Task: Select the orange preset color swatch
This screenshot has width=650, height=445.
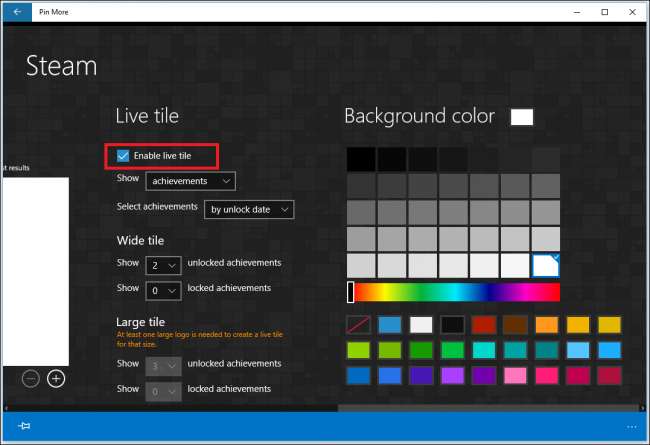Action: pos(546,326)
